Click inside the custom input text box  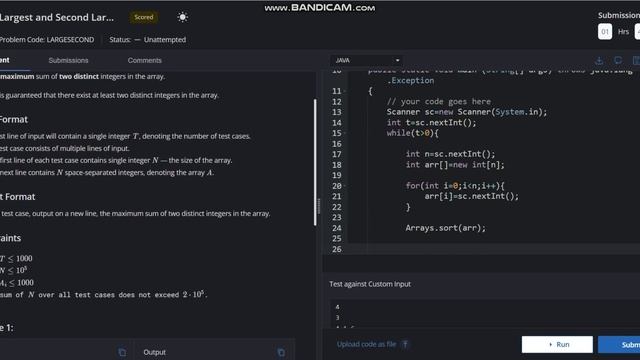(484, 313)
